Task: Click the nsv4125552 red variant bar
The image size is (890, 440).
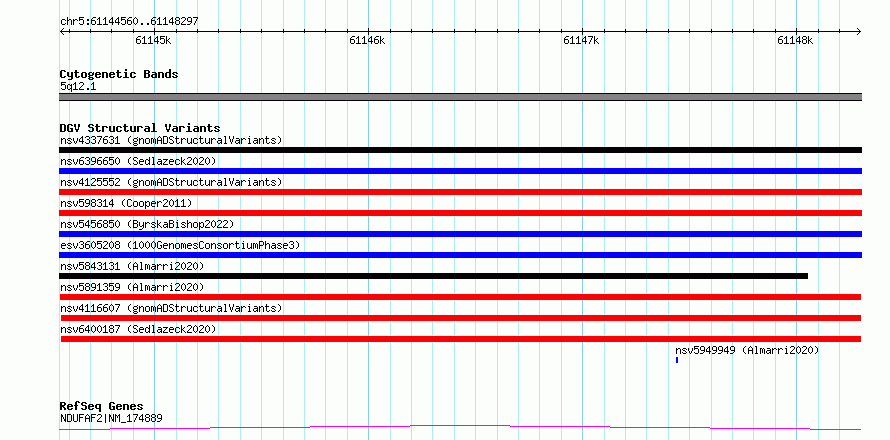Action: [460, 192]
